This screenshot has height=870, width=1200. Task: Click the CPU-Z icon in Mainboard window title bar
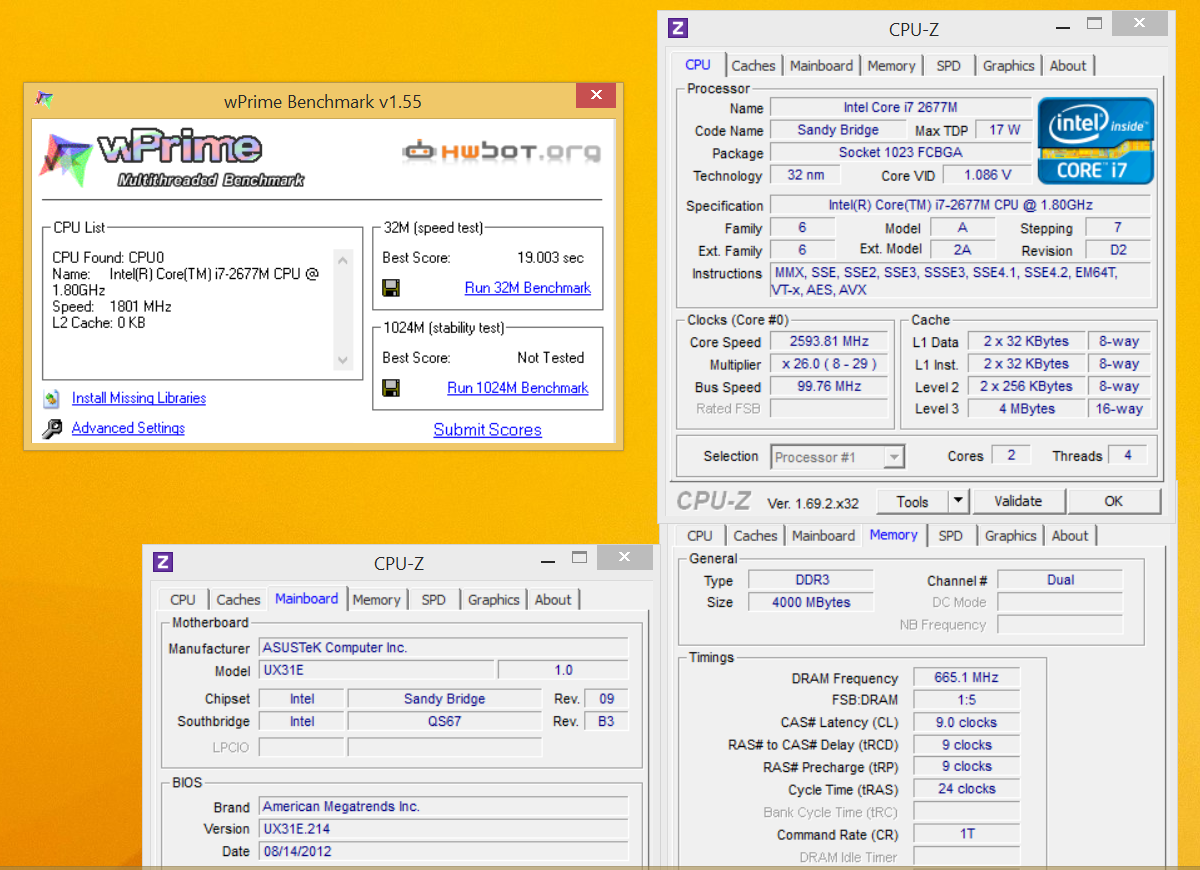pyautogui.click(x=163, y=562)
